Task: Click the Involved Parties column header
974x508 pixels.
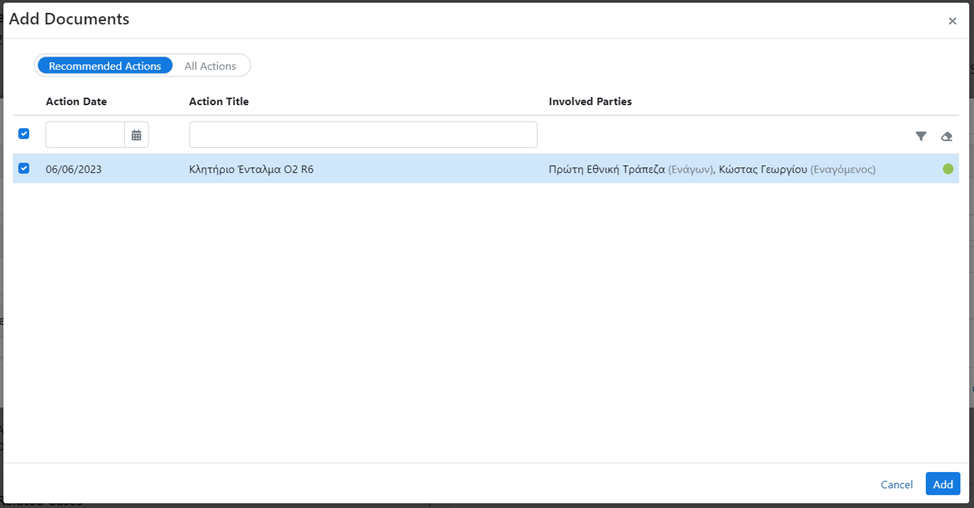Action: (590, 101)
